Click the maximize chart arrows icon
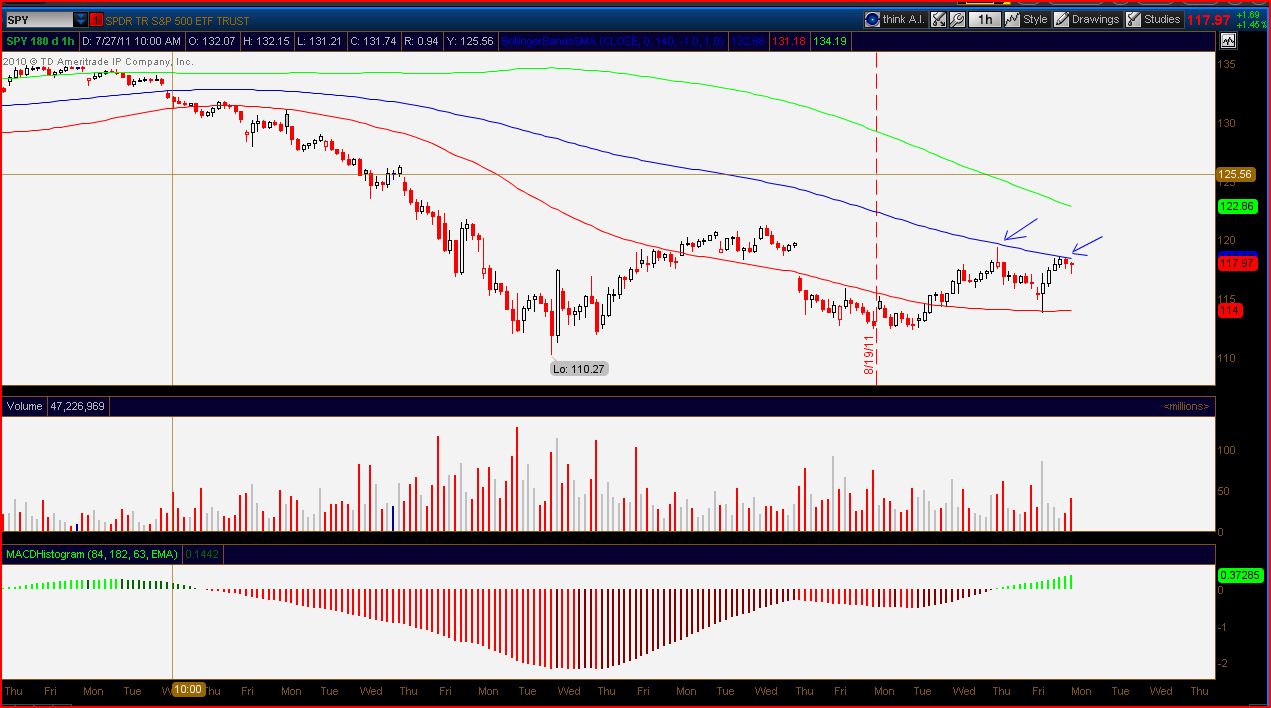 point(938,19)
